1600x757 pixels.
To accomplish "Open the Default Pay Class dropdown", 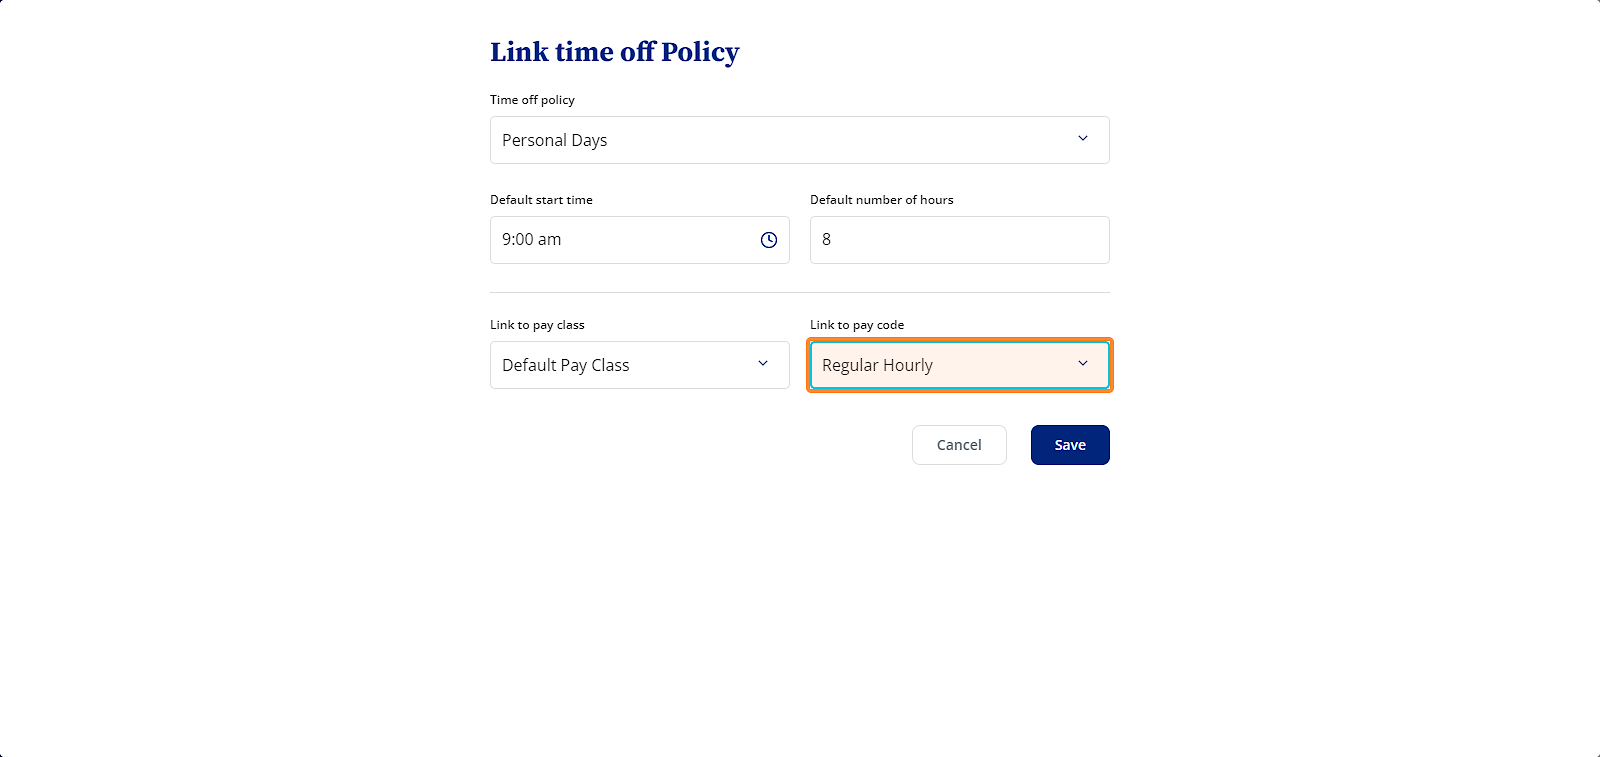I will (640, 365).
